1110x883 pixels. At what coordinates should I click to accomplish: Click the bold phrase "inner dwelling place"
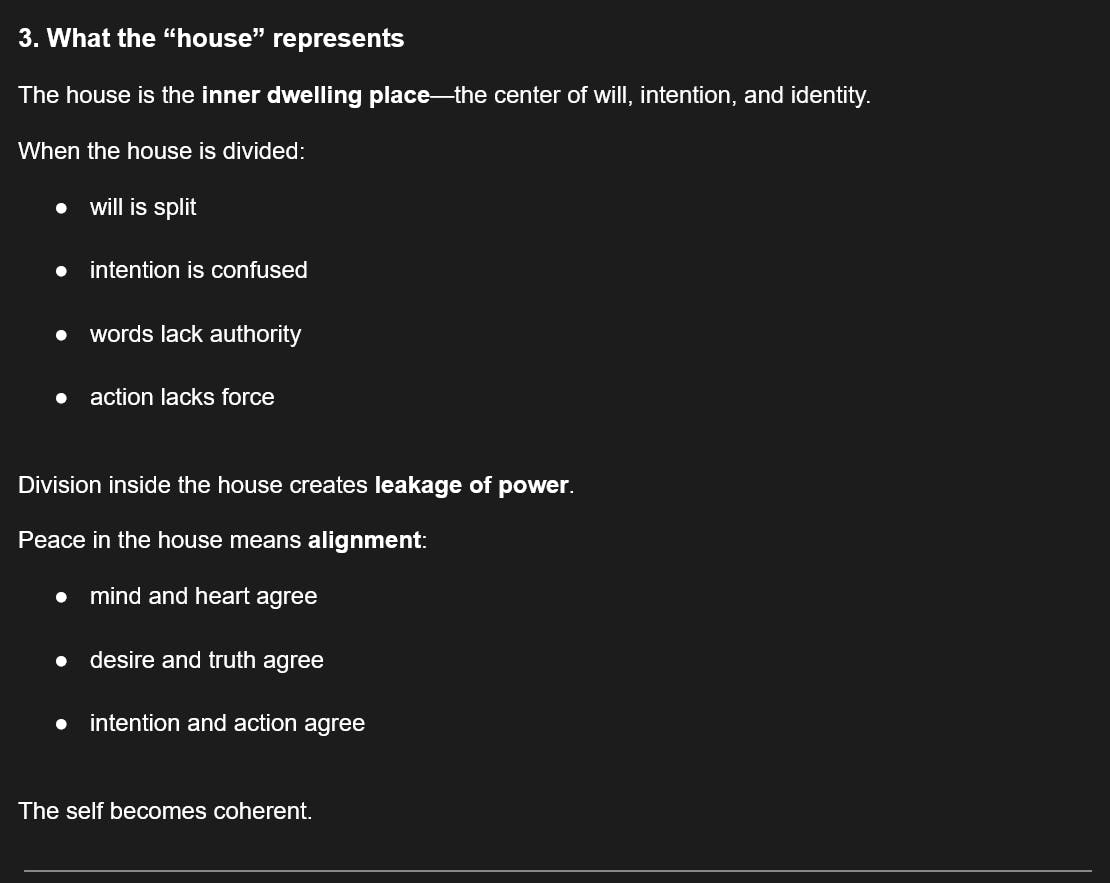click(315, 96)
